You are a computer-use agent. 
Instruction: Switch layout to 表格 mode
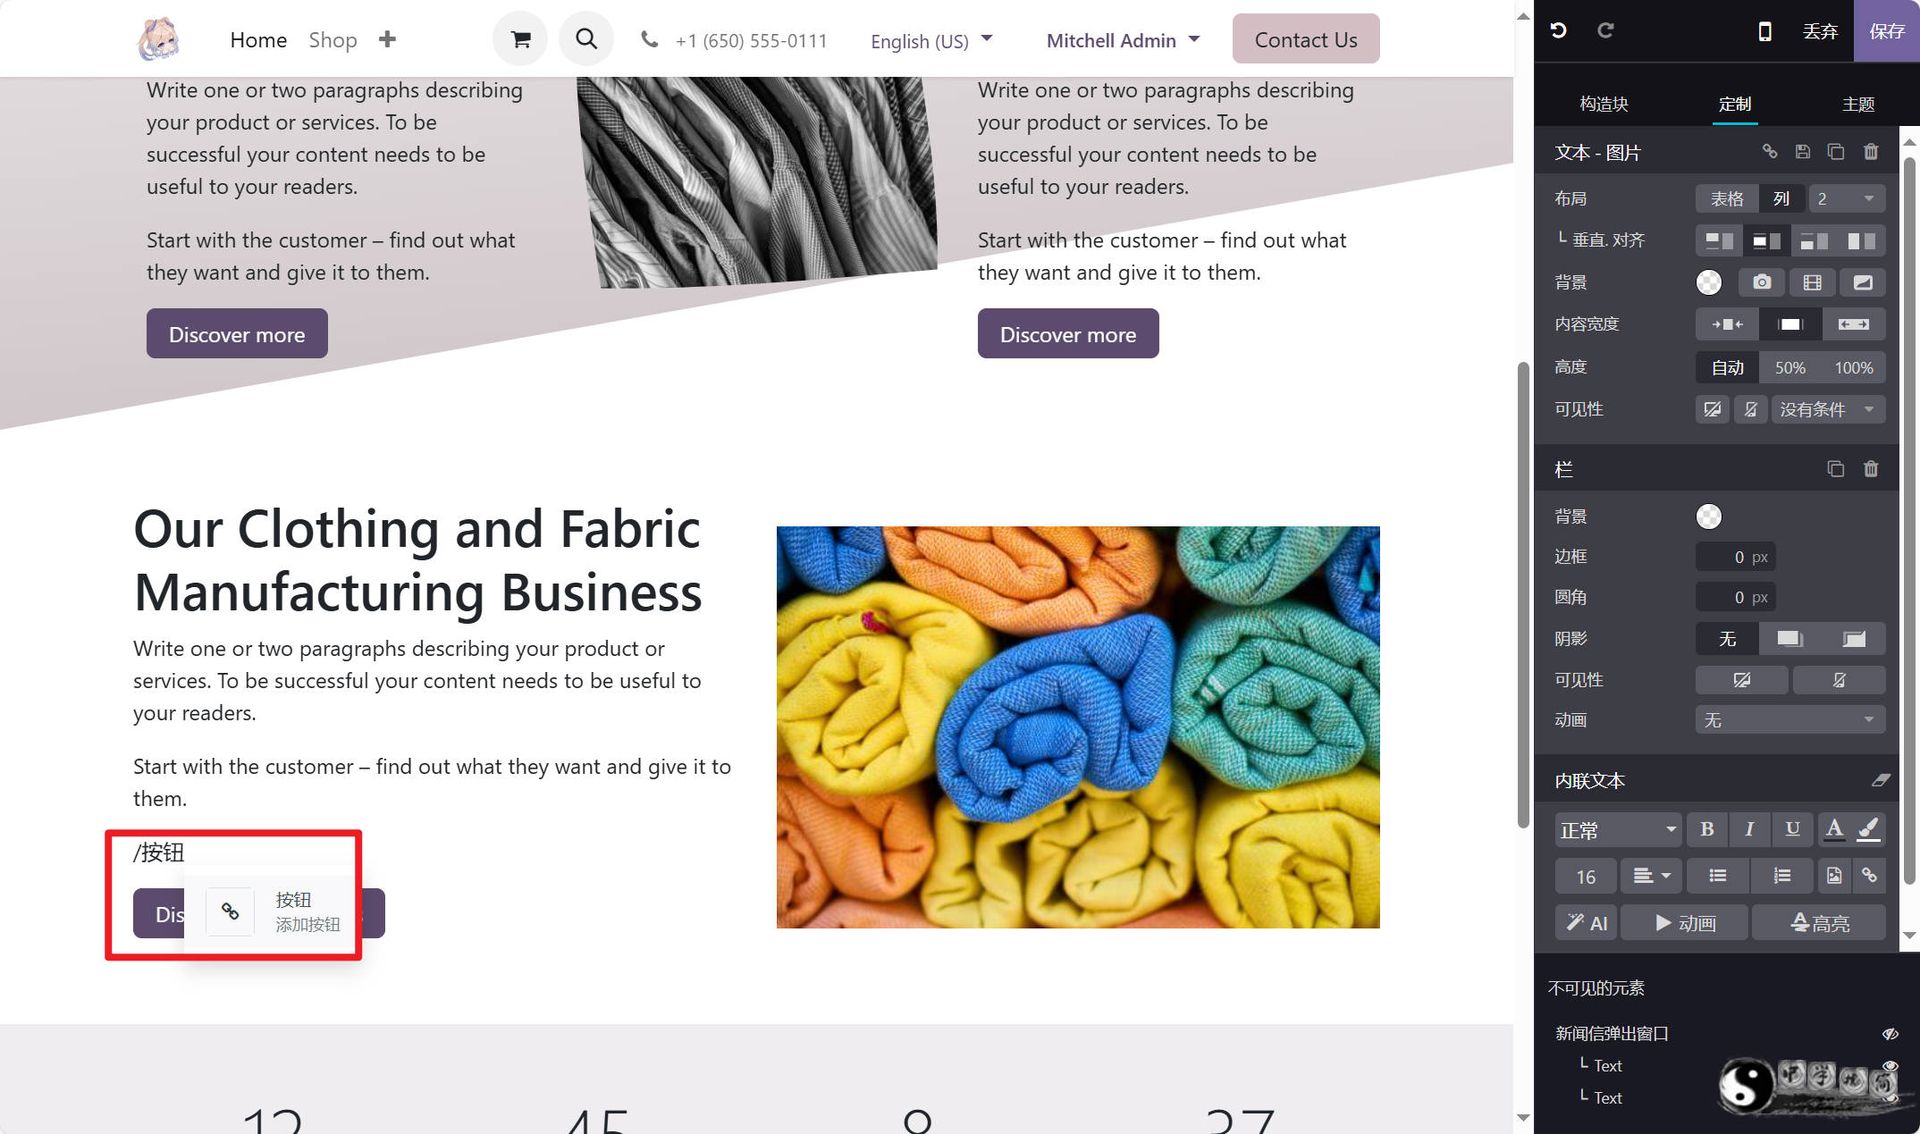tap(1727, 199)
